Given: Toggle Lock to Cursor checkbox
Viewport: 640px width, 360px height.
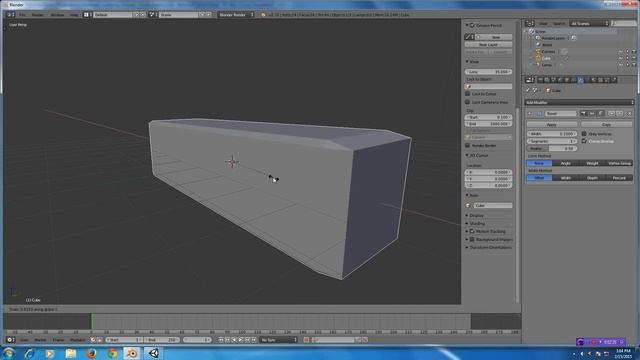Looking at the screenshot, I should (x=468, y=94).
